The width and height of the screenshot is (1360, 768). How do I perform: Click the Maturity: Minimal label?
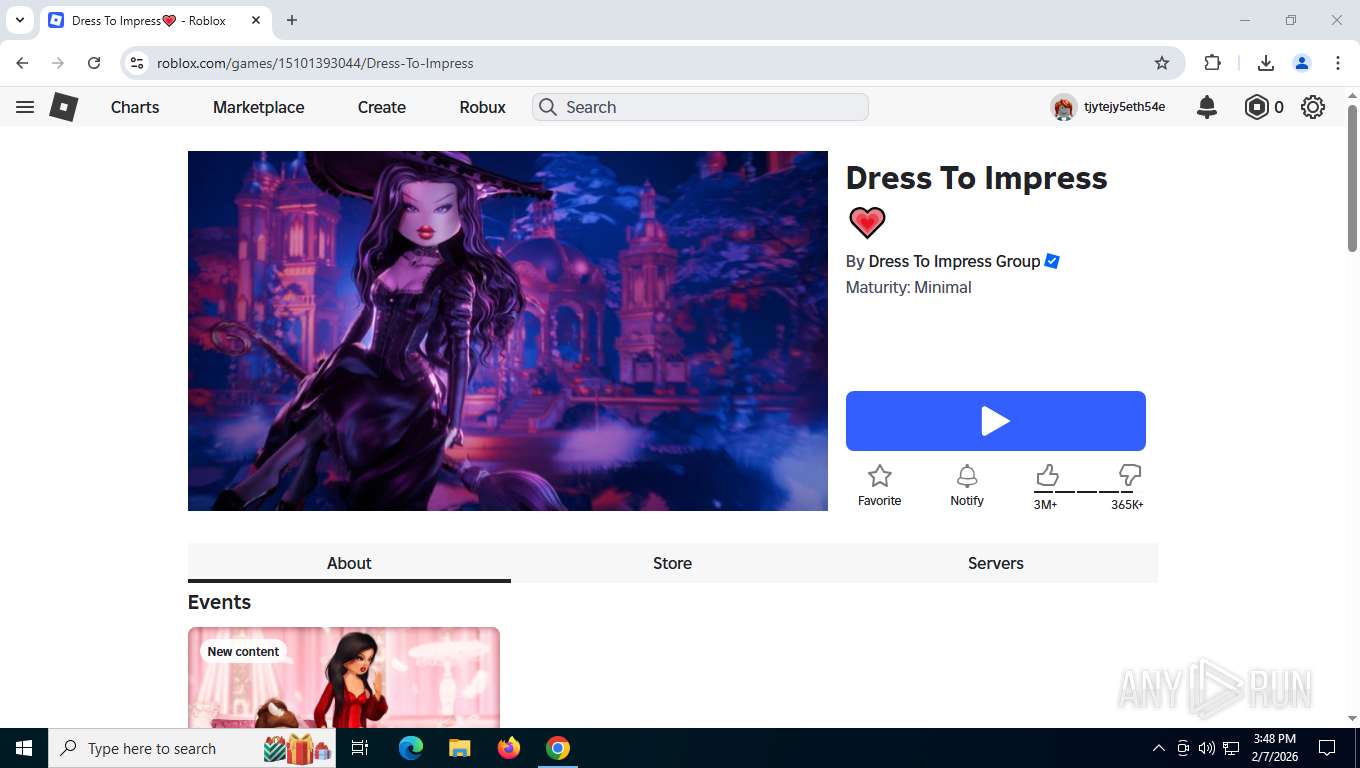click(x=908, y=287)
